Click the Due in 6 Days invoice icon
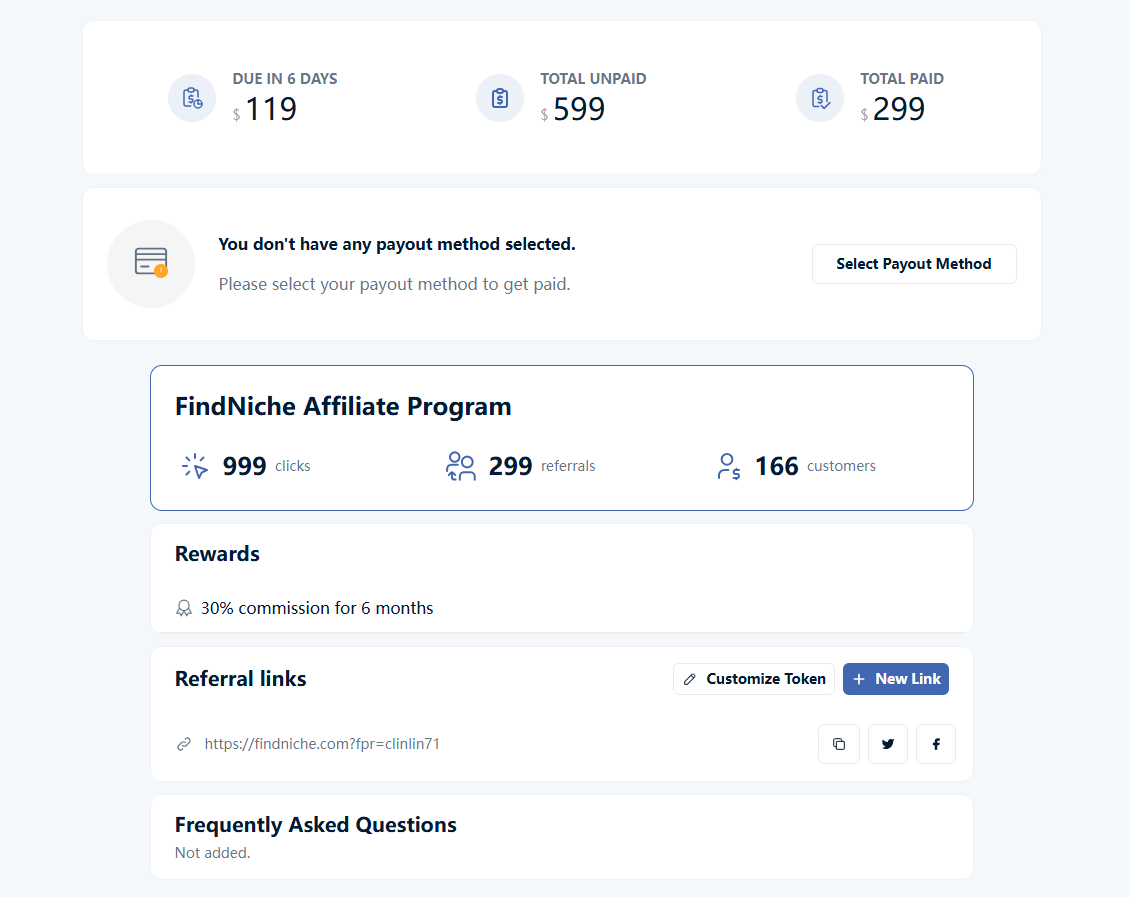The image size is (1130, 897). click(x=191, y=98)
